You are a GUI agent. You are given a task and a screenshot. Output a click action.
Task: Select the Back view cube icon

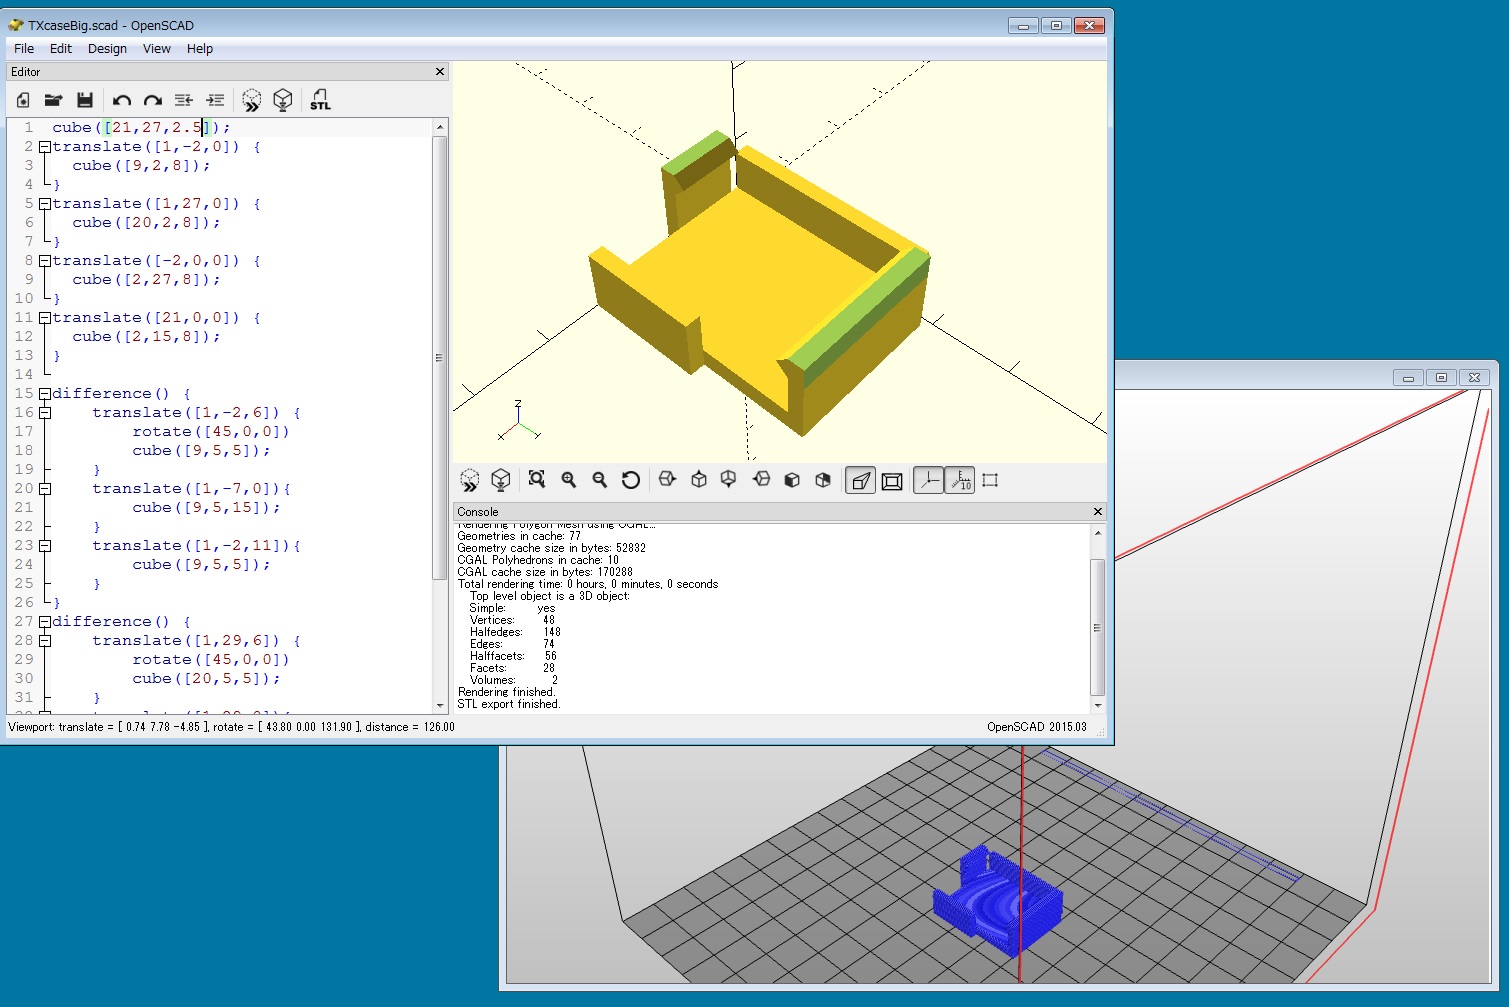point(823,480)
